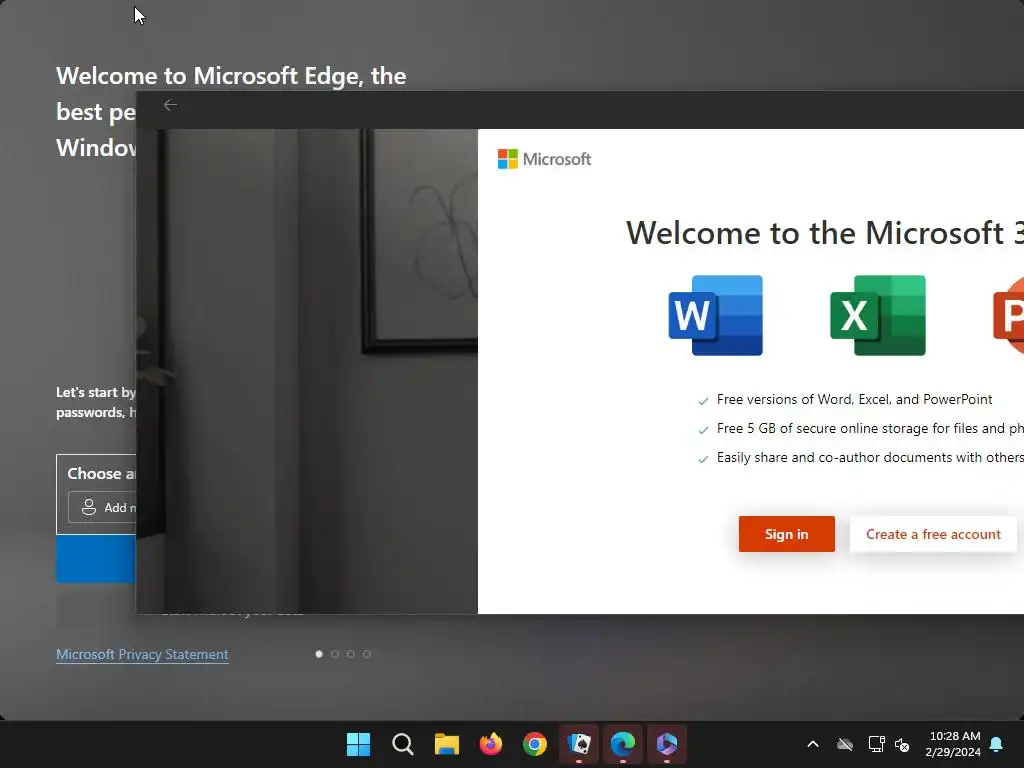The image size is (1024, 768).
Task: Open Windows Search from the taskbar
Action: 402,744
